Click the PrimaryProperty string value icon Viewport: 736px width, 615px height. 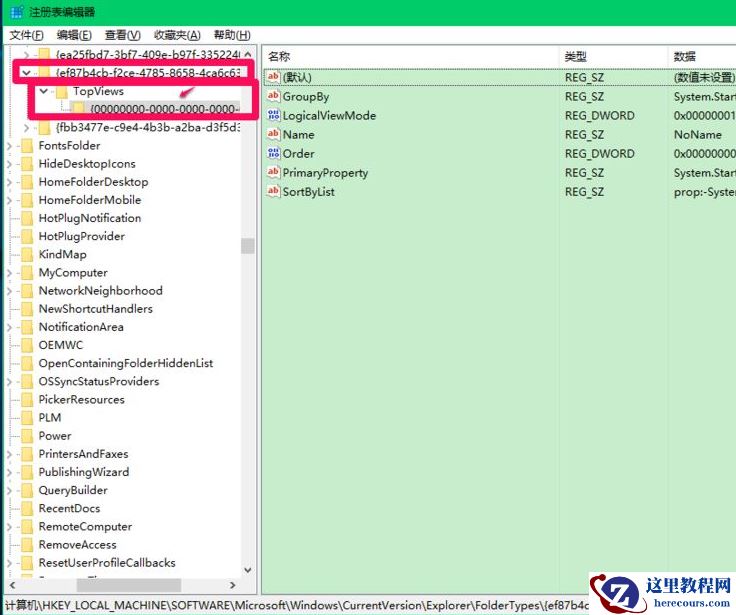pyautogui.click(x=273, y=172)
